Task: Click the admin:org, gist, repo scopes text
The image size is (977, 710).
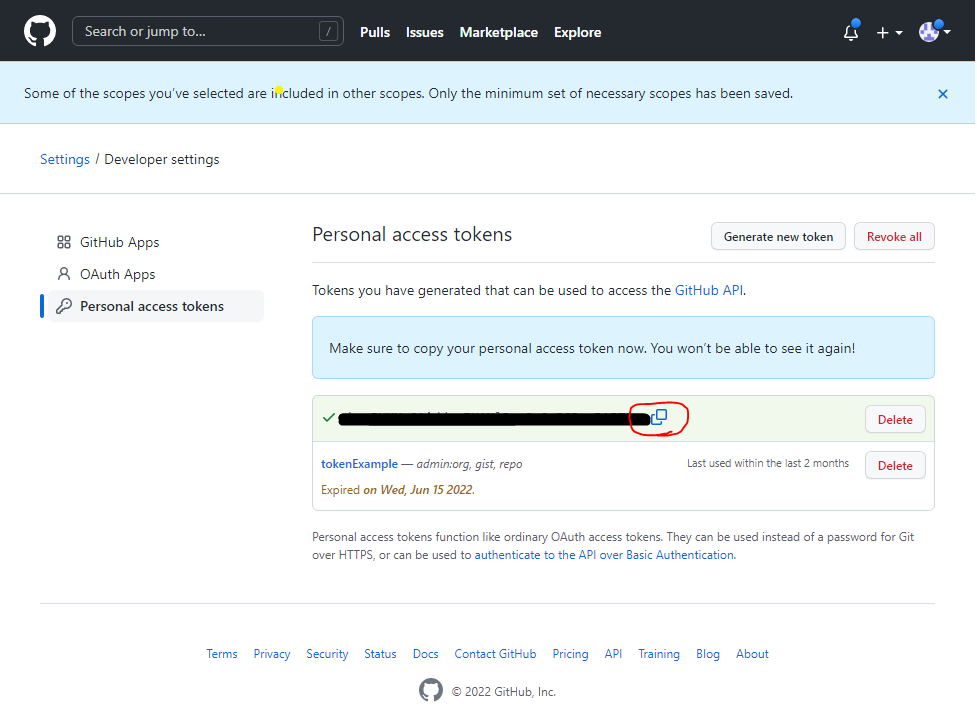Action: [469, 464]
